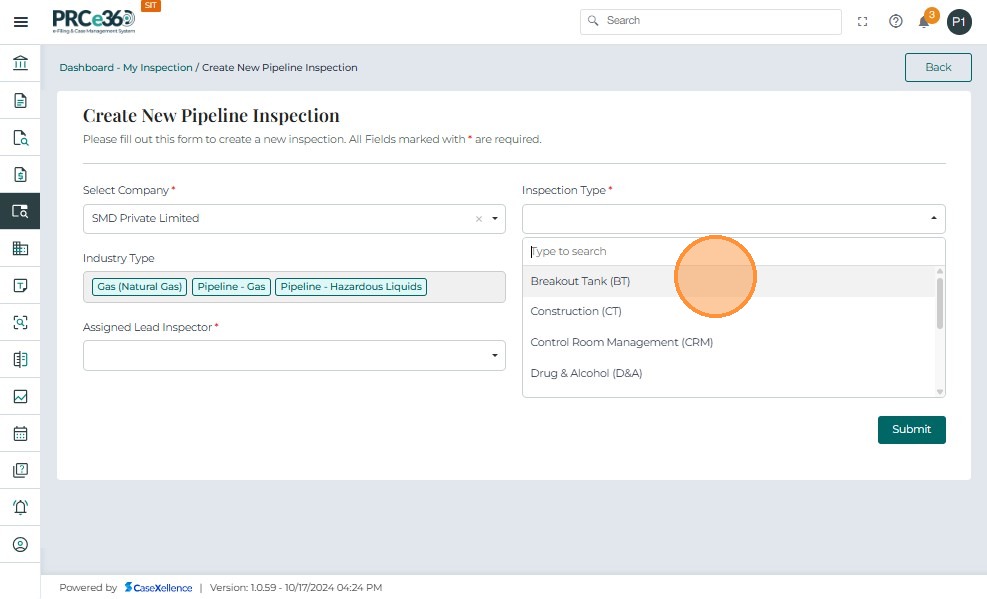Toggle fullscreen mode icon
987x599 pixels.
(863, 21)
